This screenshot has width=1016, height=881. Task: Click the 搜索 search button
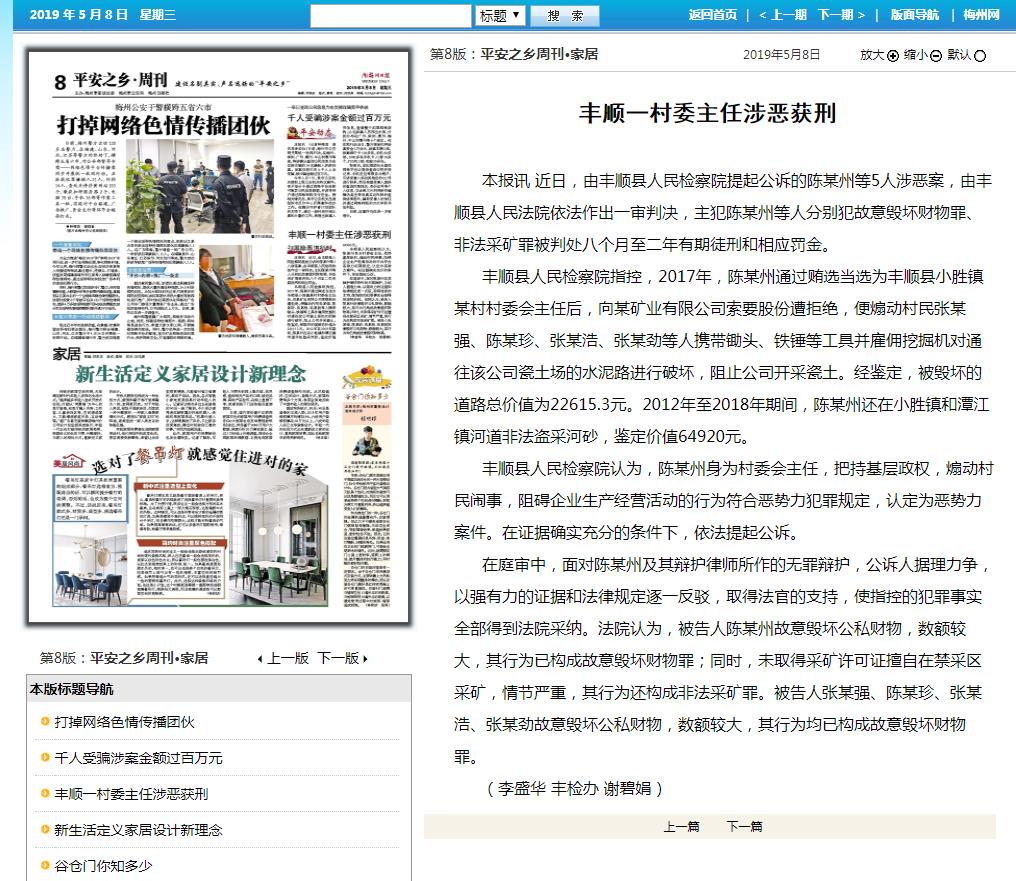564,16
